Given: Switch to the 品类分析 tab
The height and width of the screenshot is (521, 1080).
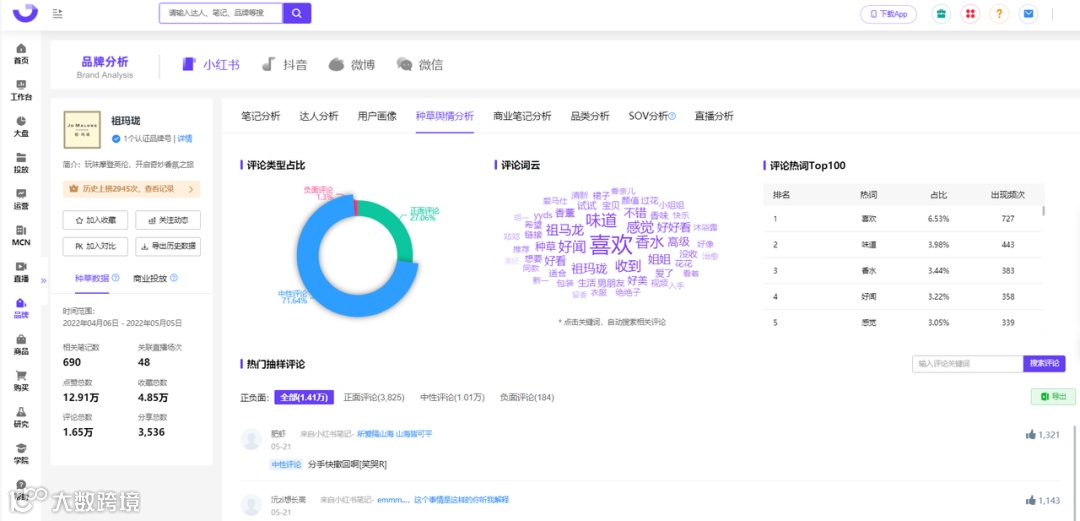Looking at the screenshot, I should pos(590,116).
